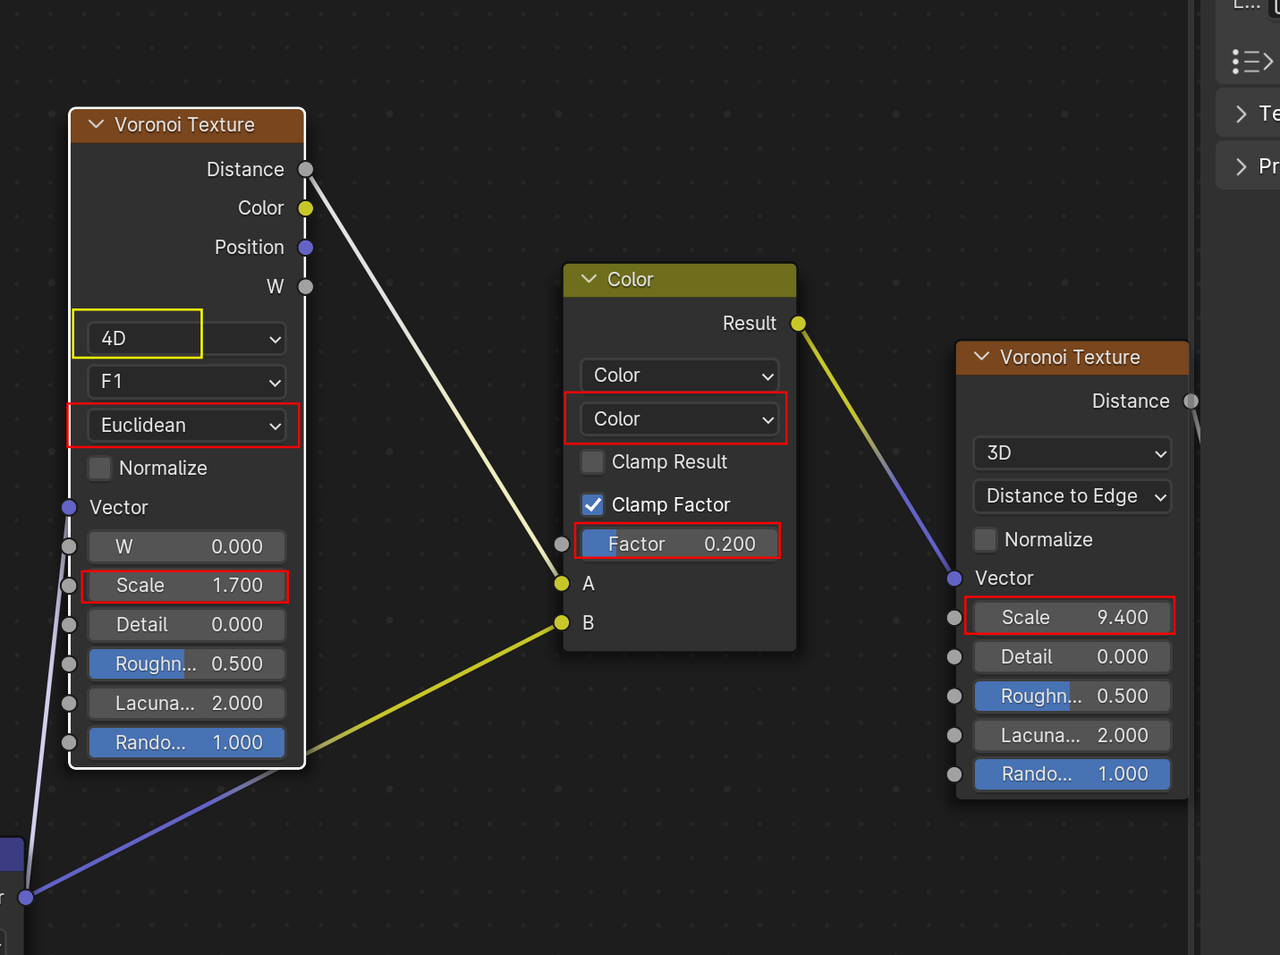
Task: Click the Factor slider set to 0.200
Action: [x=679, y=544]
